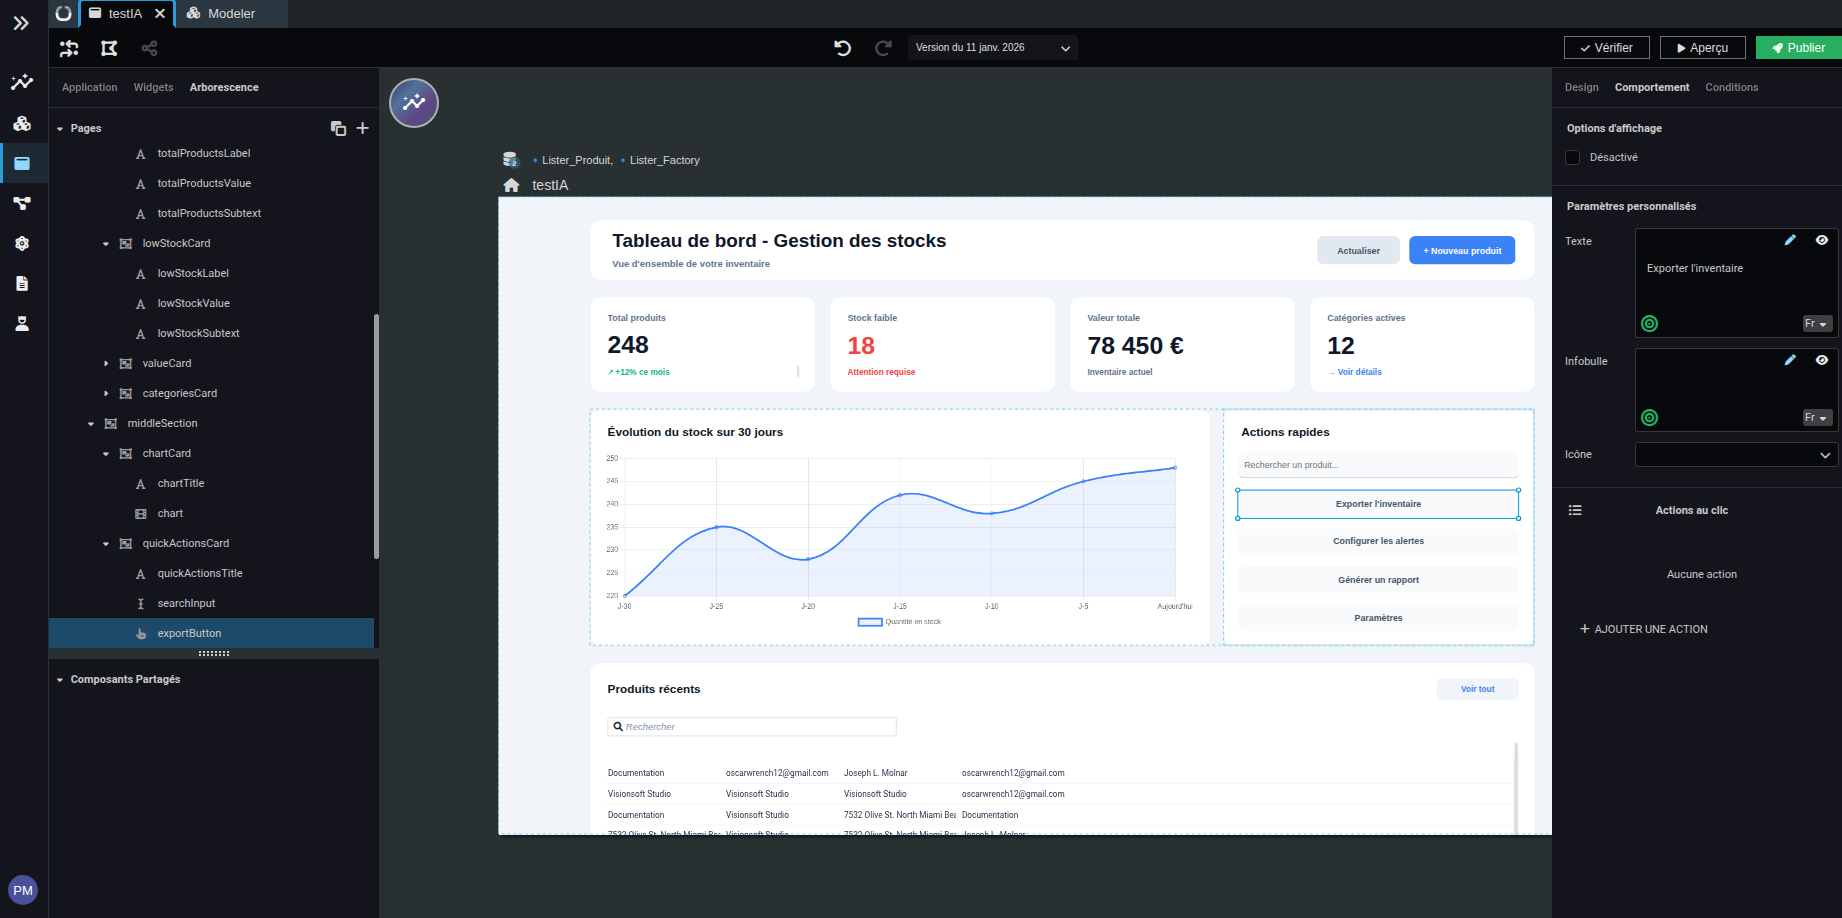Open the round AI assistant sparkle button
The image size is (1842, 918).
tap(414, 103)
